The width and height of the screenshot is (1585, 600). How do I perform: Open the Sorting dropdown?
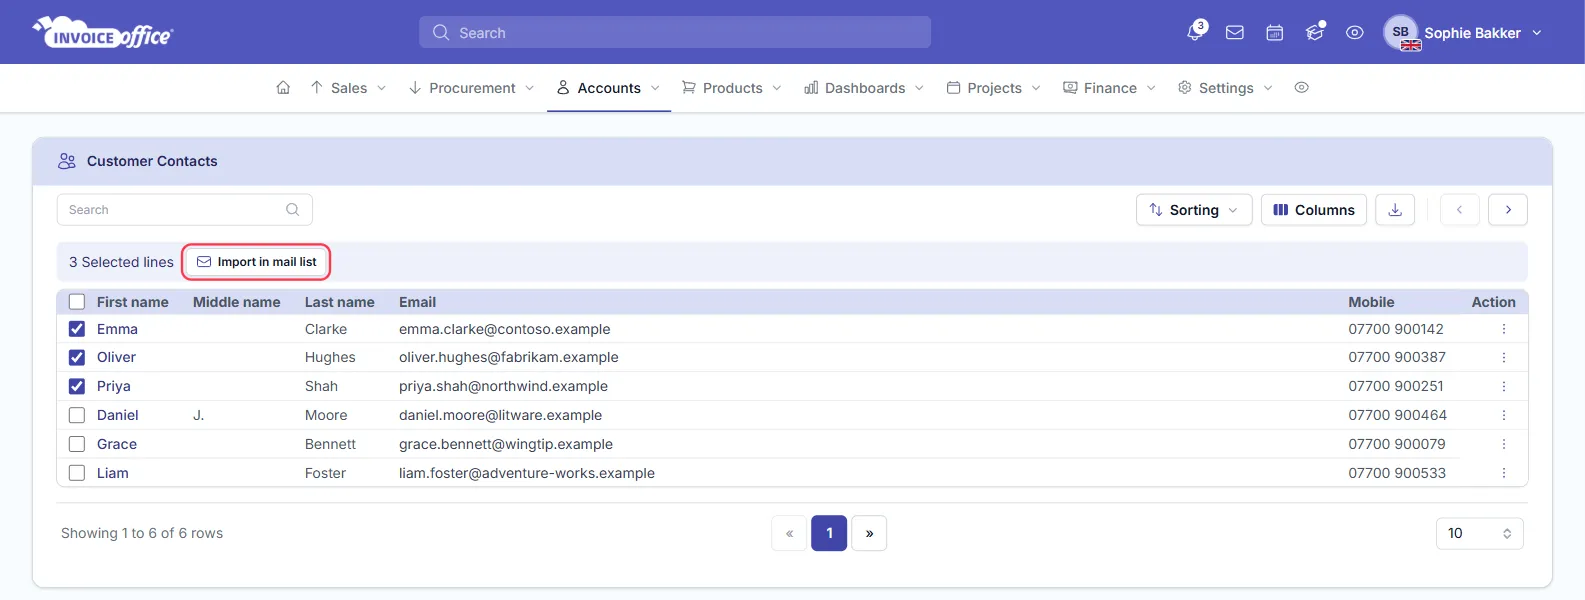pyautogui.click(x=1194, y=210)
